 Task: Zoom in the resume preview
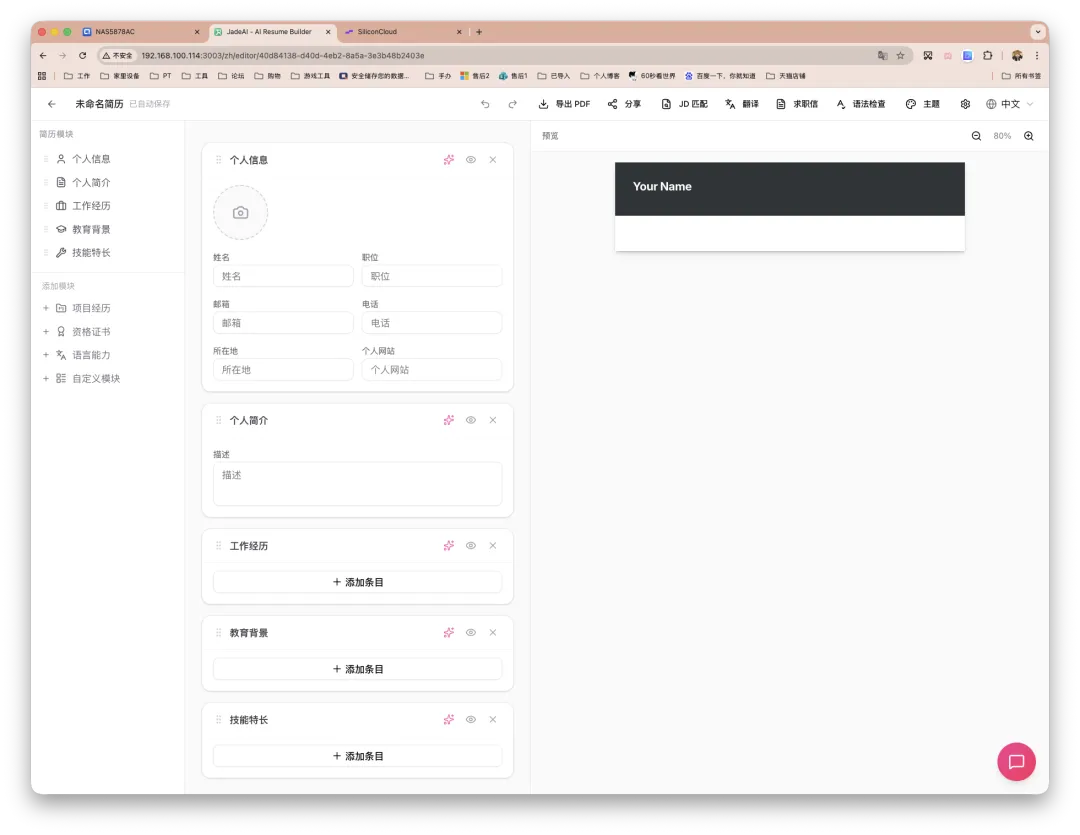click(1028, 136)
